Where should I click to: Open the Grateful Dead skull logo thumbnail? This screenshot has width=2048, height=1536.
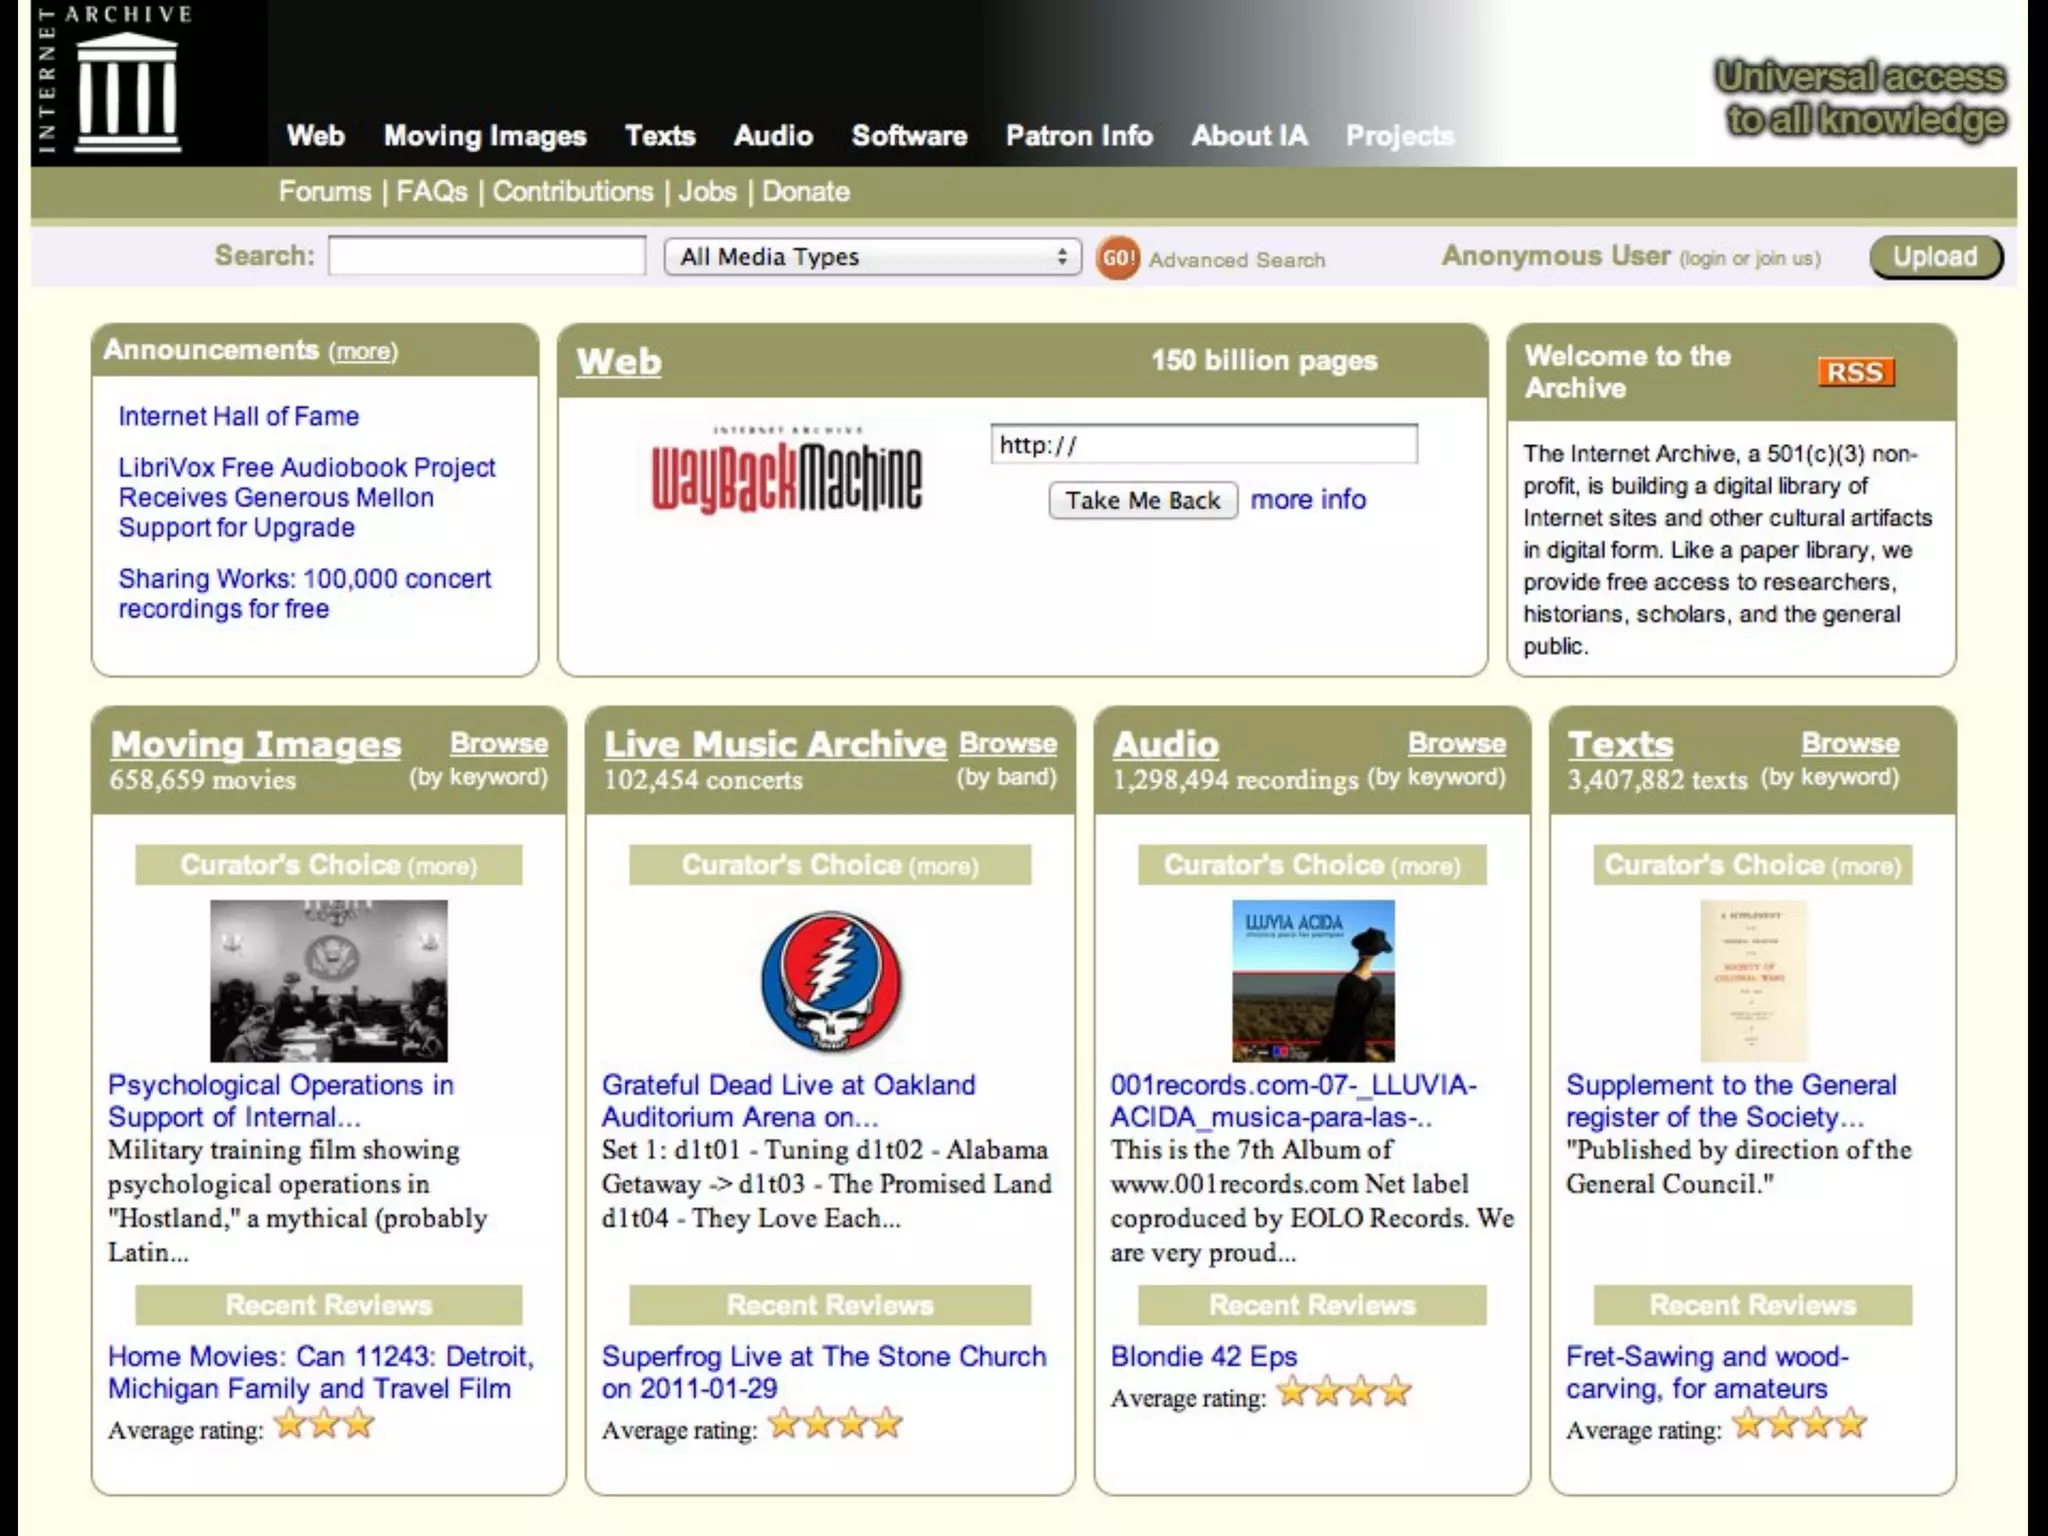click(830, 981)
